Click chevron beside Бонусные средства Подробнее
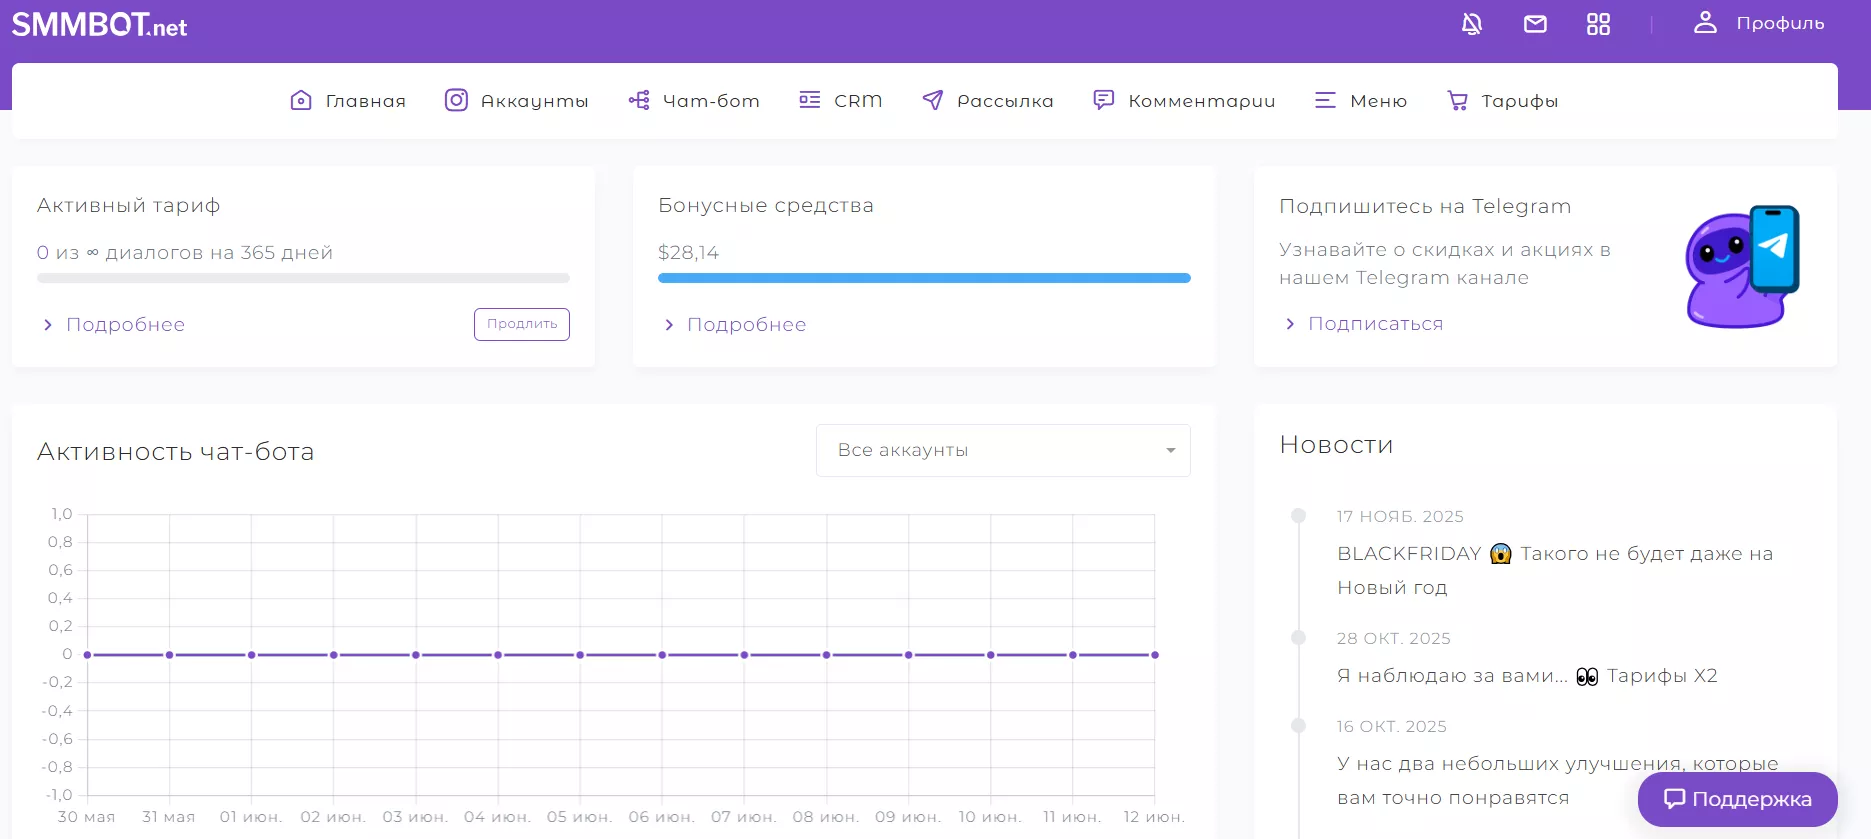Screen dimensions: 1871x839 point(669,325)
